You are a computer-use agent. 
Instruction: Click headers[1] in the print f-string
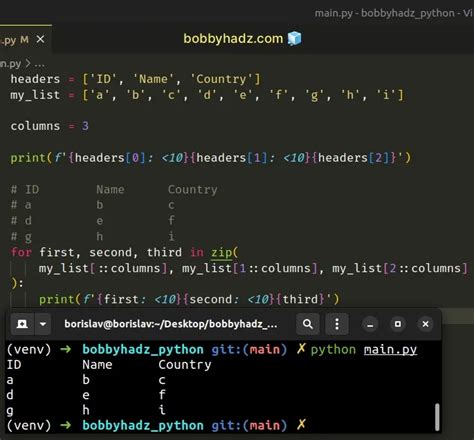coord(232,158)
